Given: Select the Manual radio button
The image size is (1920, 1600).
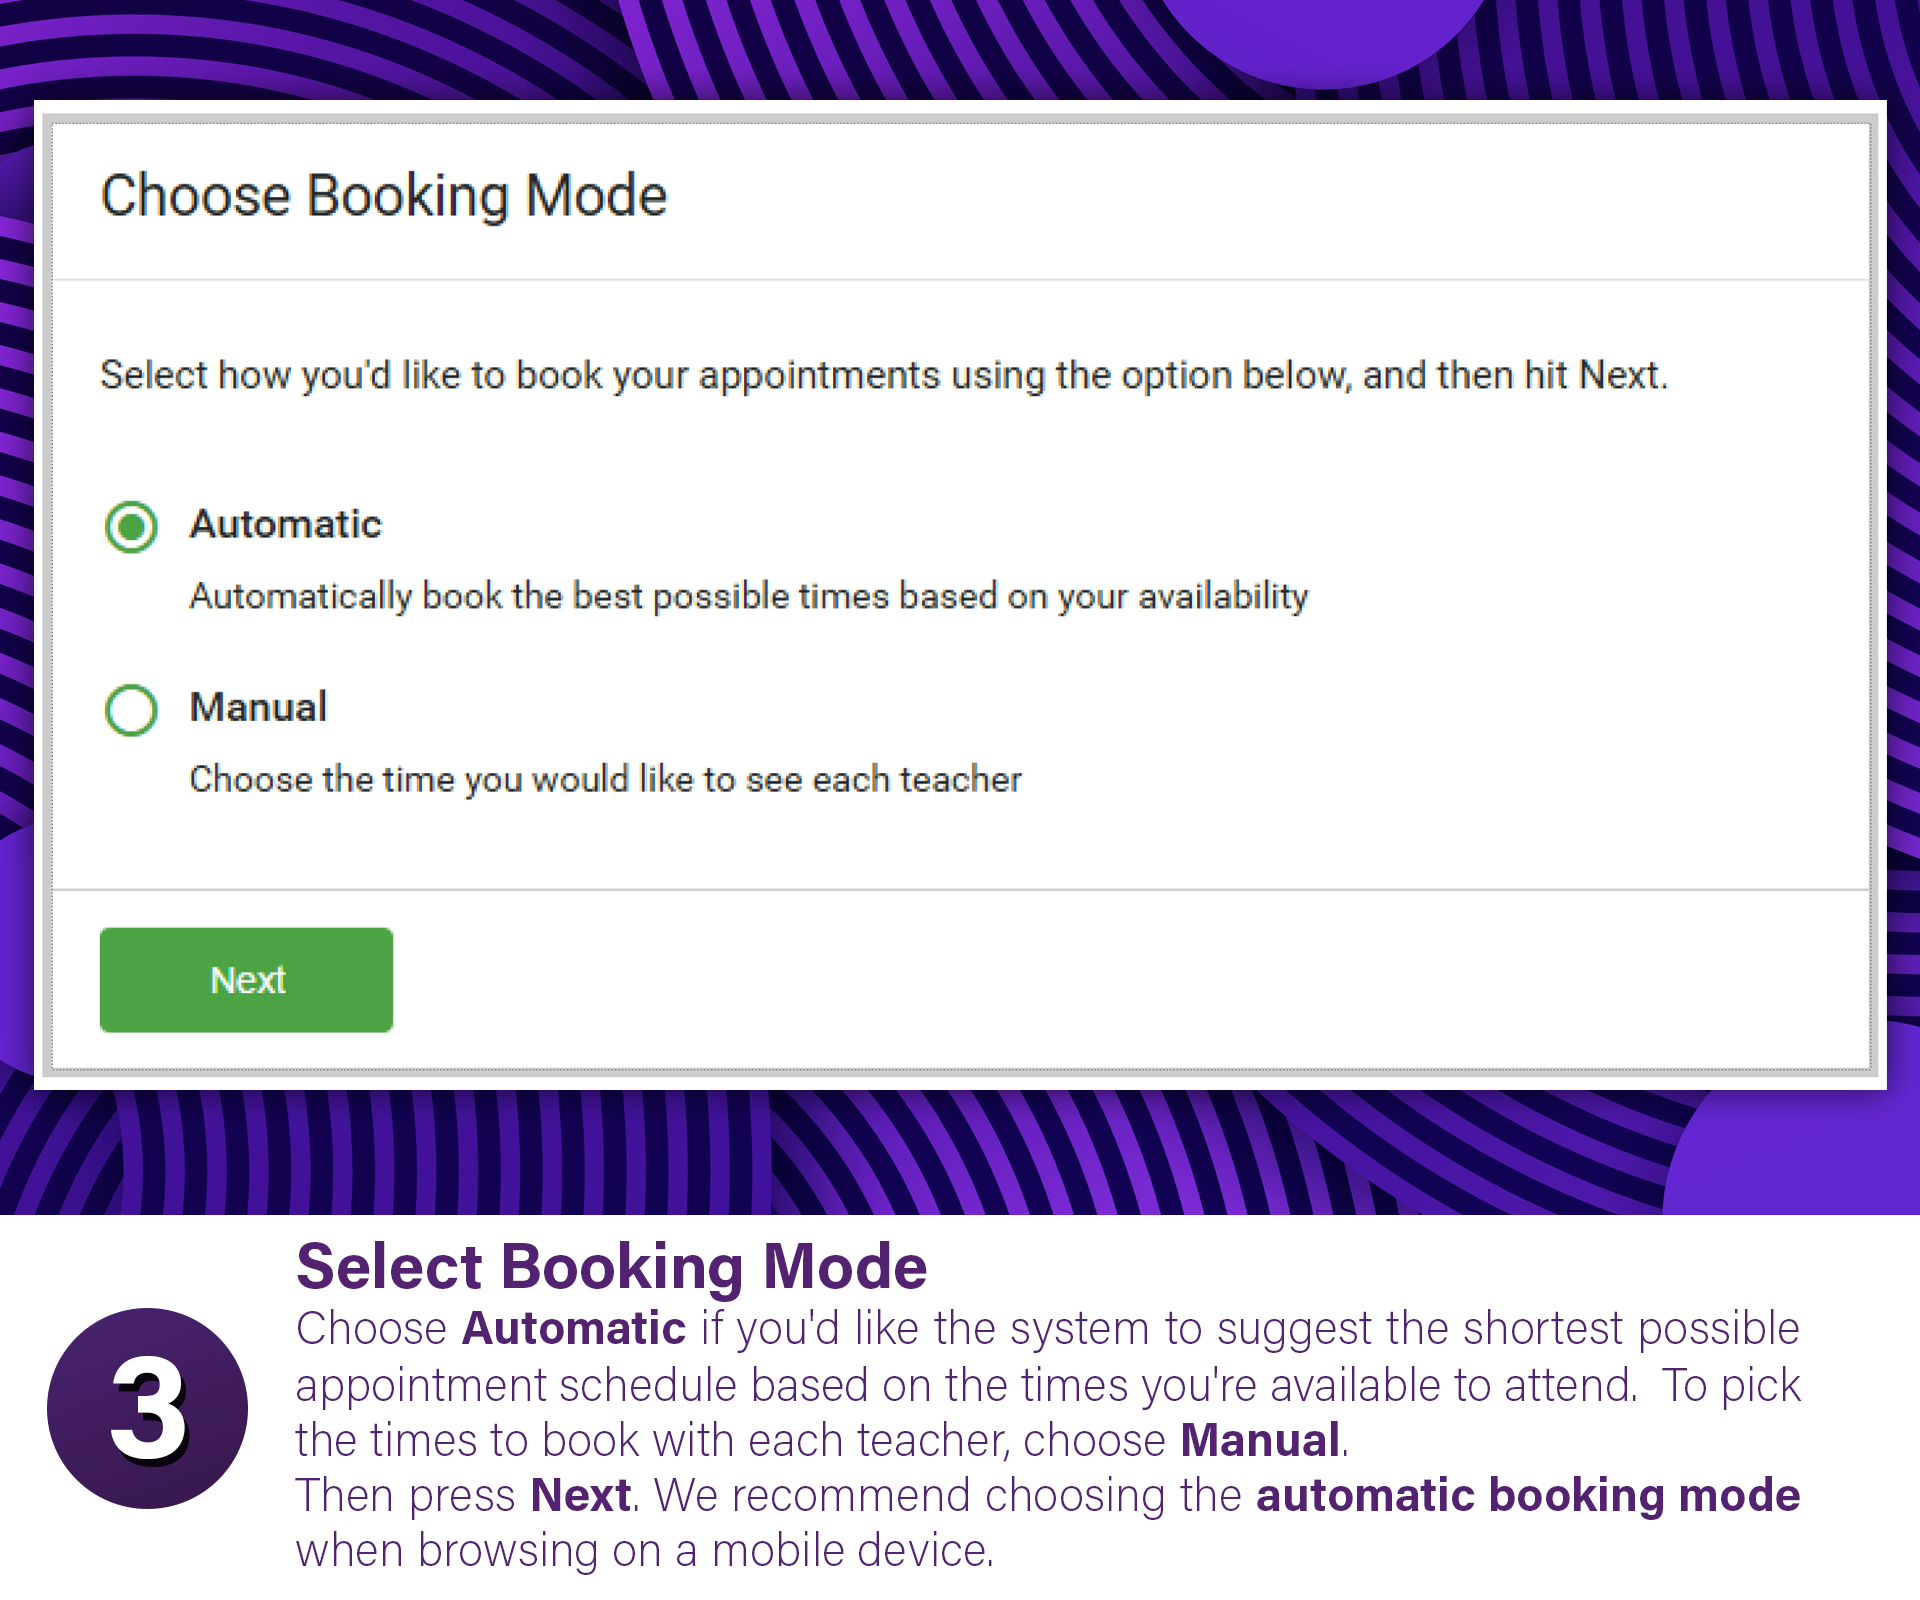Looking at the screenshot, I should pyautogui.click(x=131, y=710).
